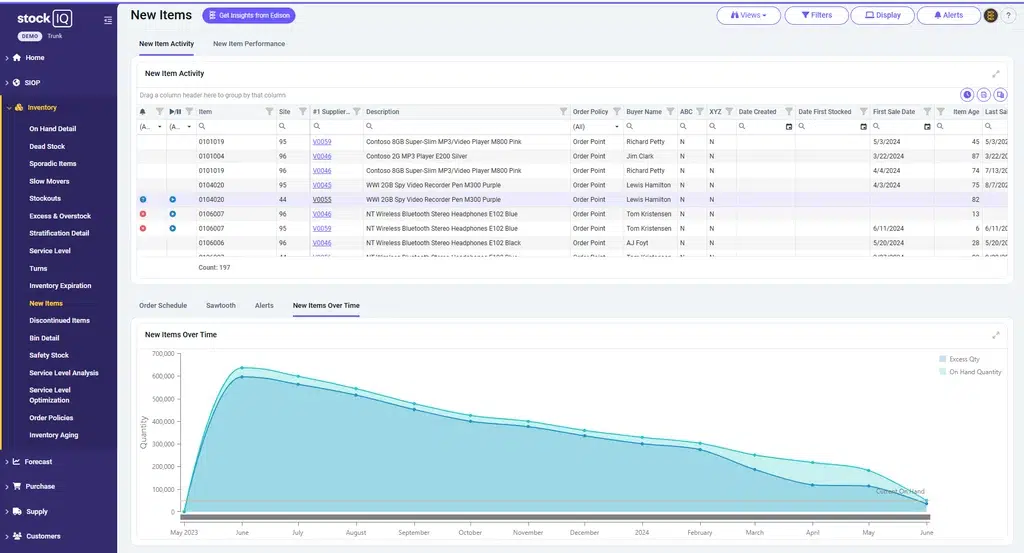Viewport: 1024px width, 553px height.
Task: Click the Description column search field
Action: click(466, 127)
